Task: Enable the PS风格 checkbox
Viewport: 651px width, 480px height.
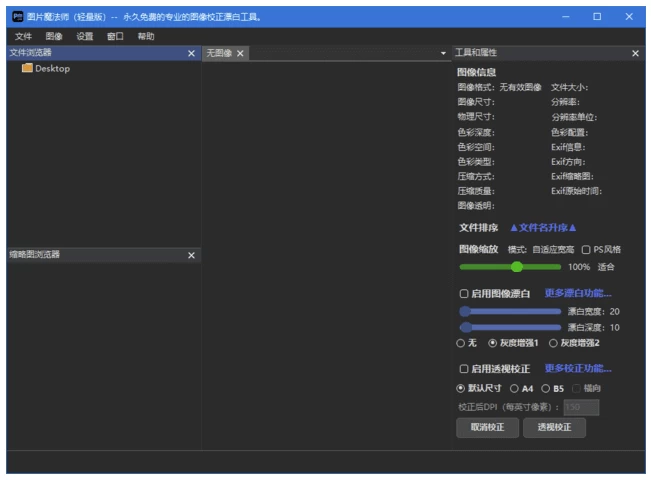Action: [x=586, y=249]
